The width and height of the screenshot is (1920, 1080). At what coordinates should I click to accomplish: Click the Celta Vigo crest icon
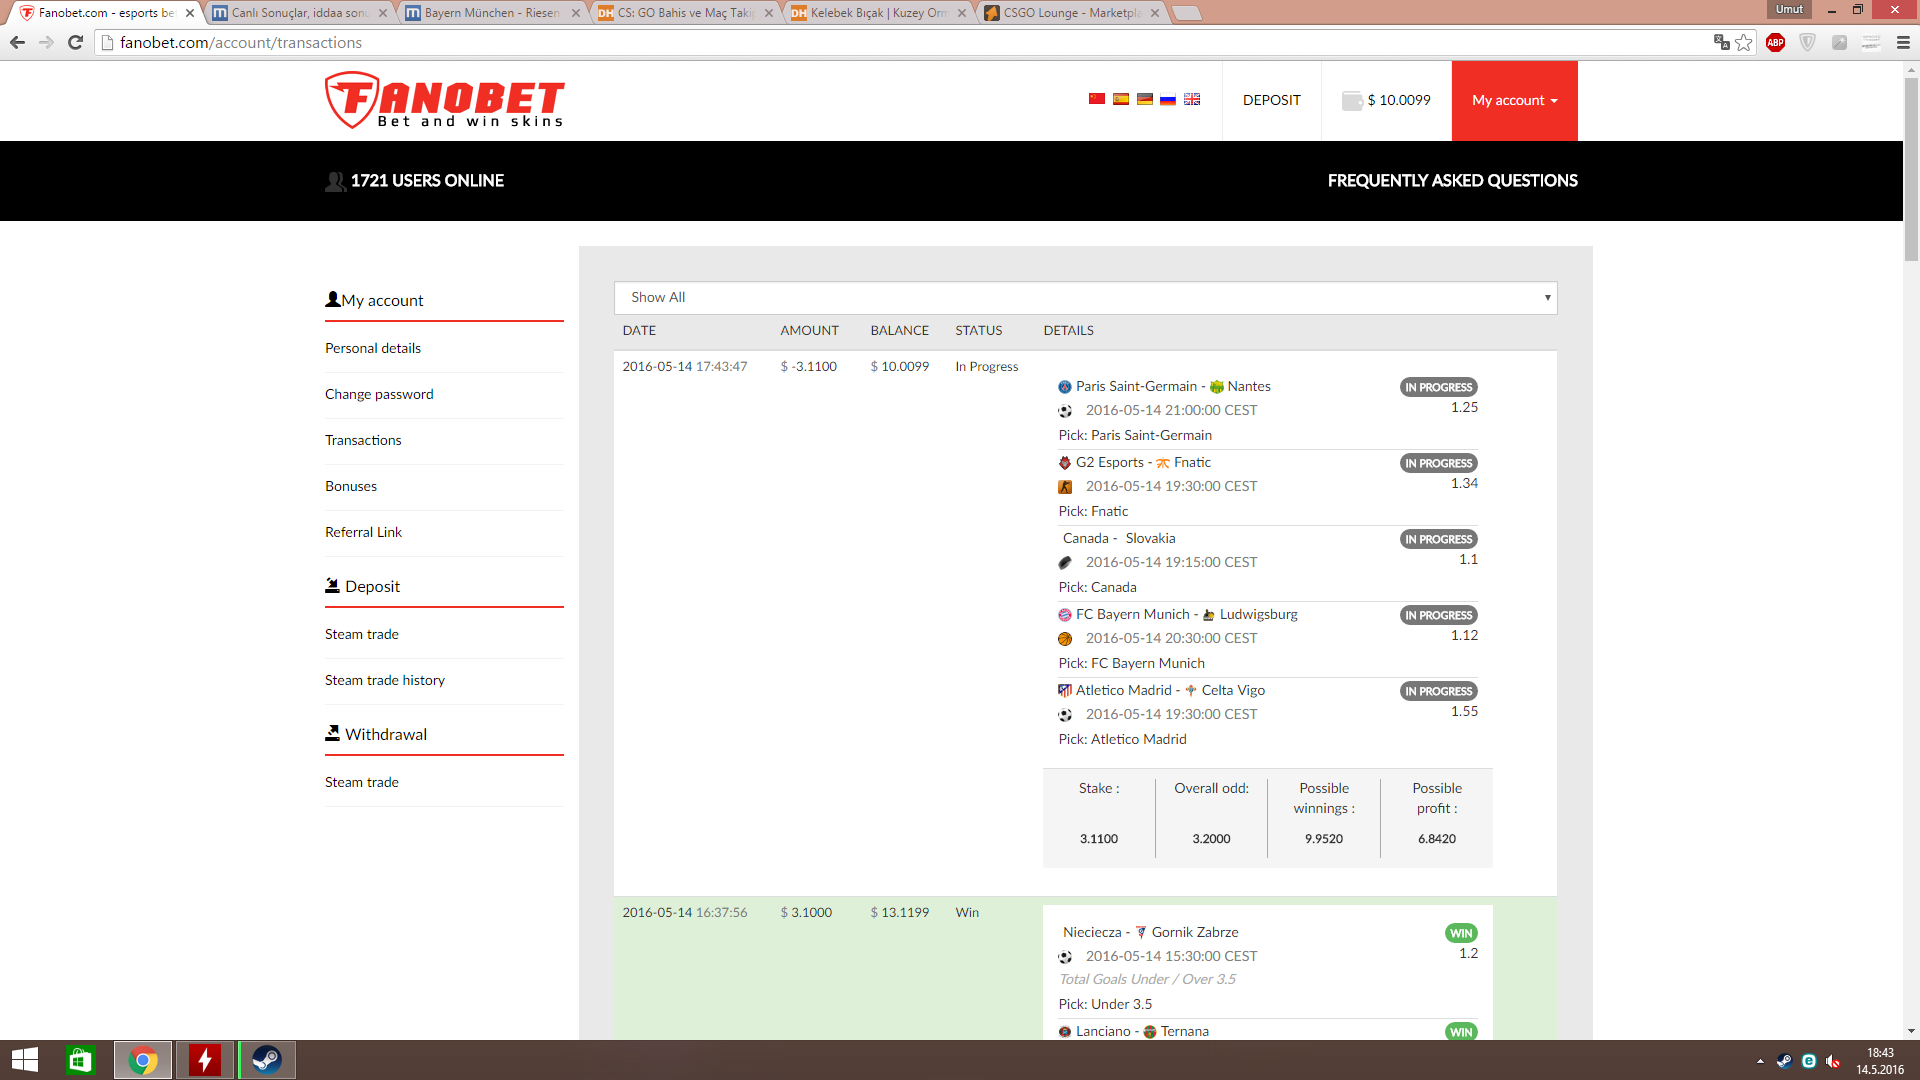[x=1191, y=691]
